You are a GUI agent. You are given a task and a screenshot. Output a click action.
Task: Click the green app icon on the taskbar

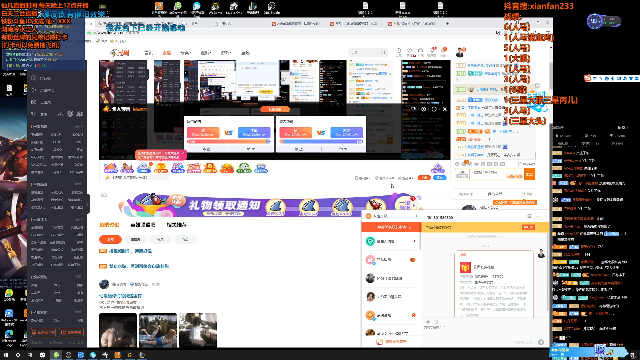[x=56, y=355]
